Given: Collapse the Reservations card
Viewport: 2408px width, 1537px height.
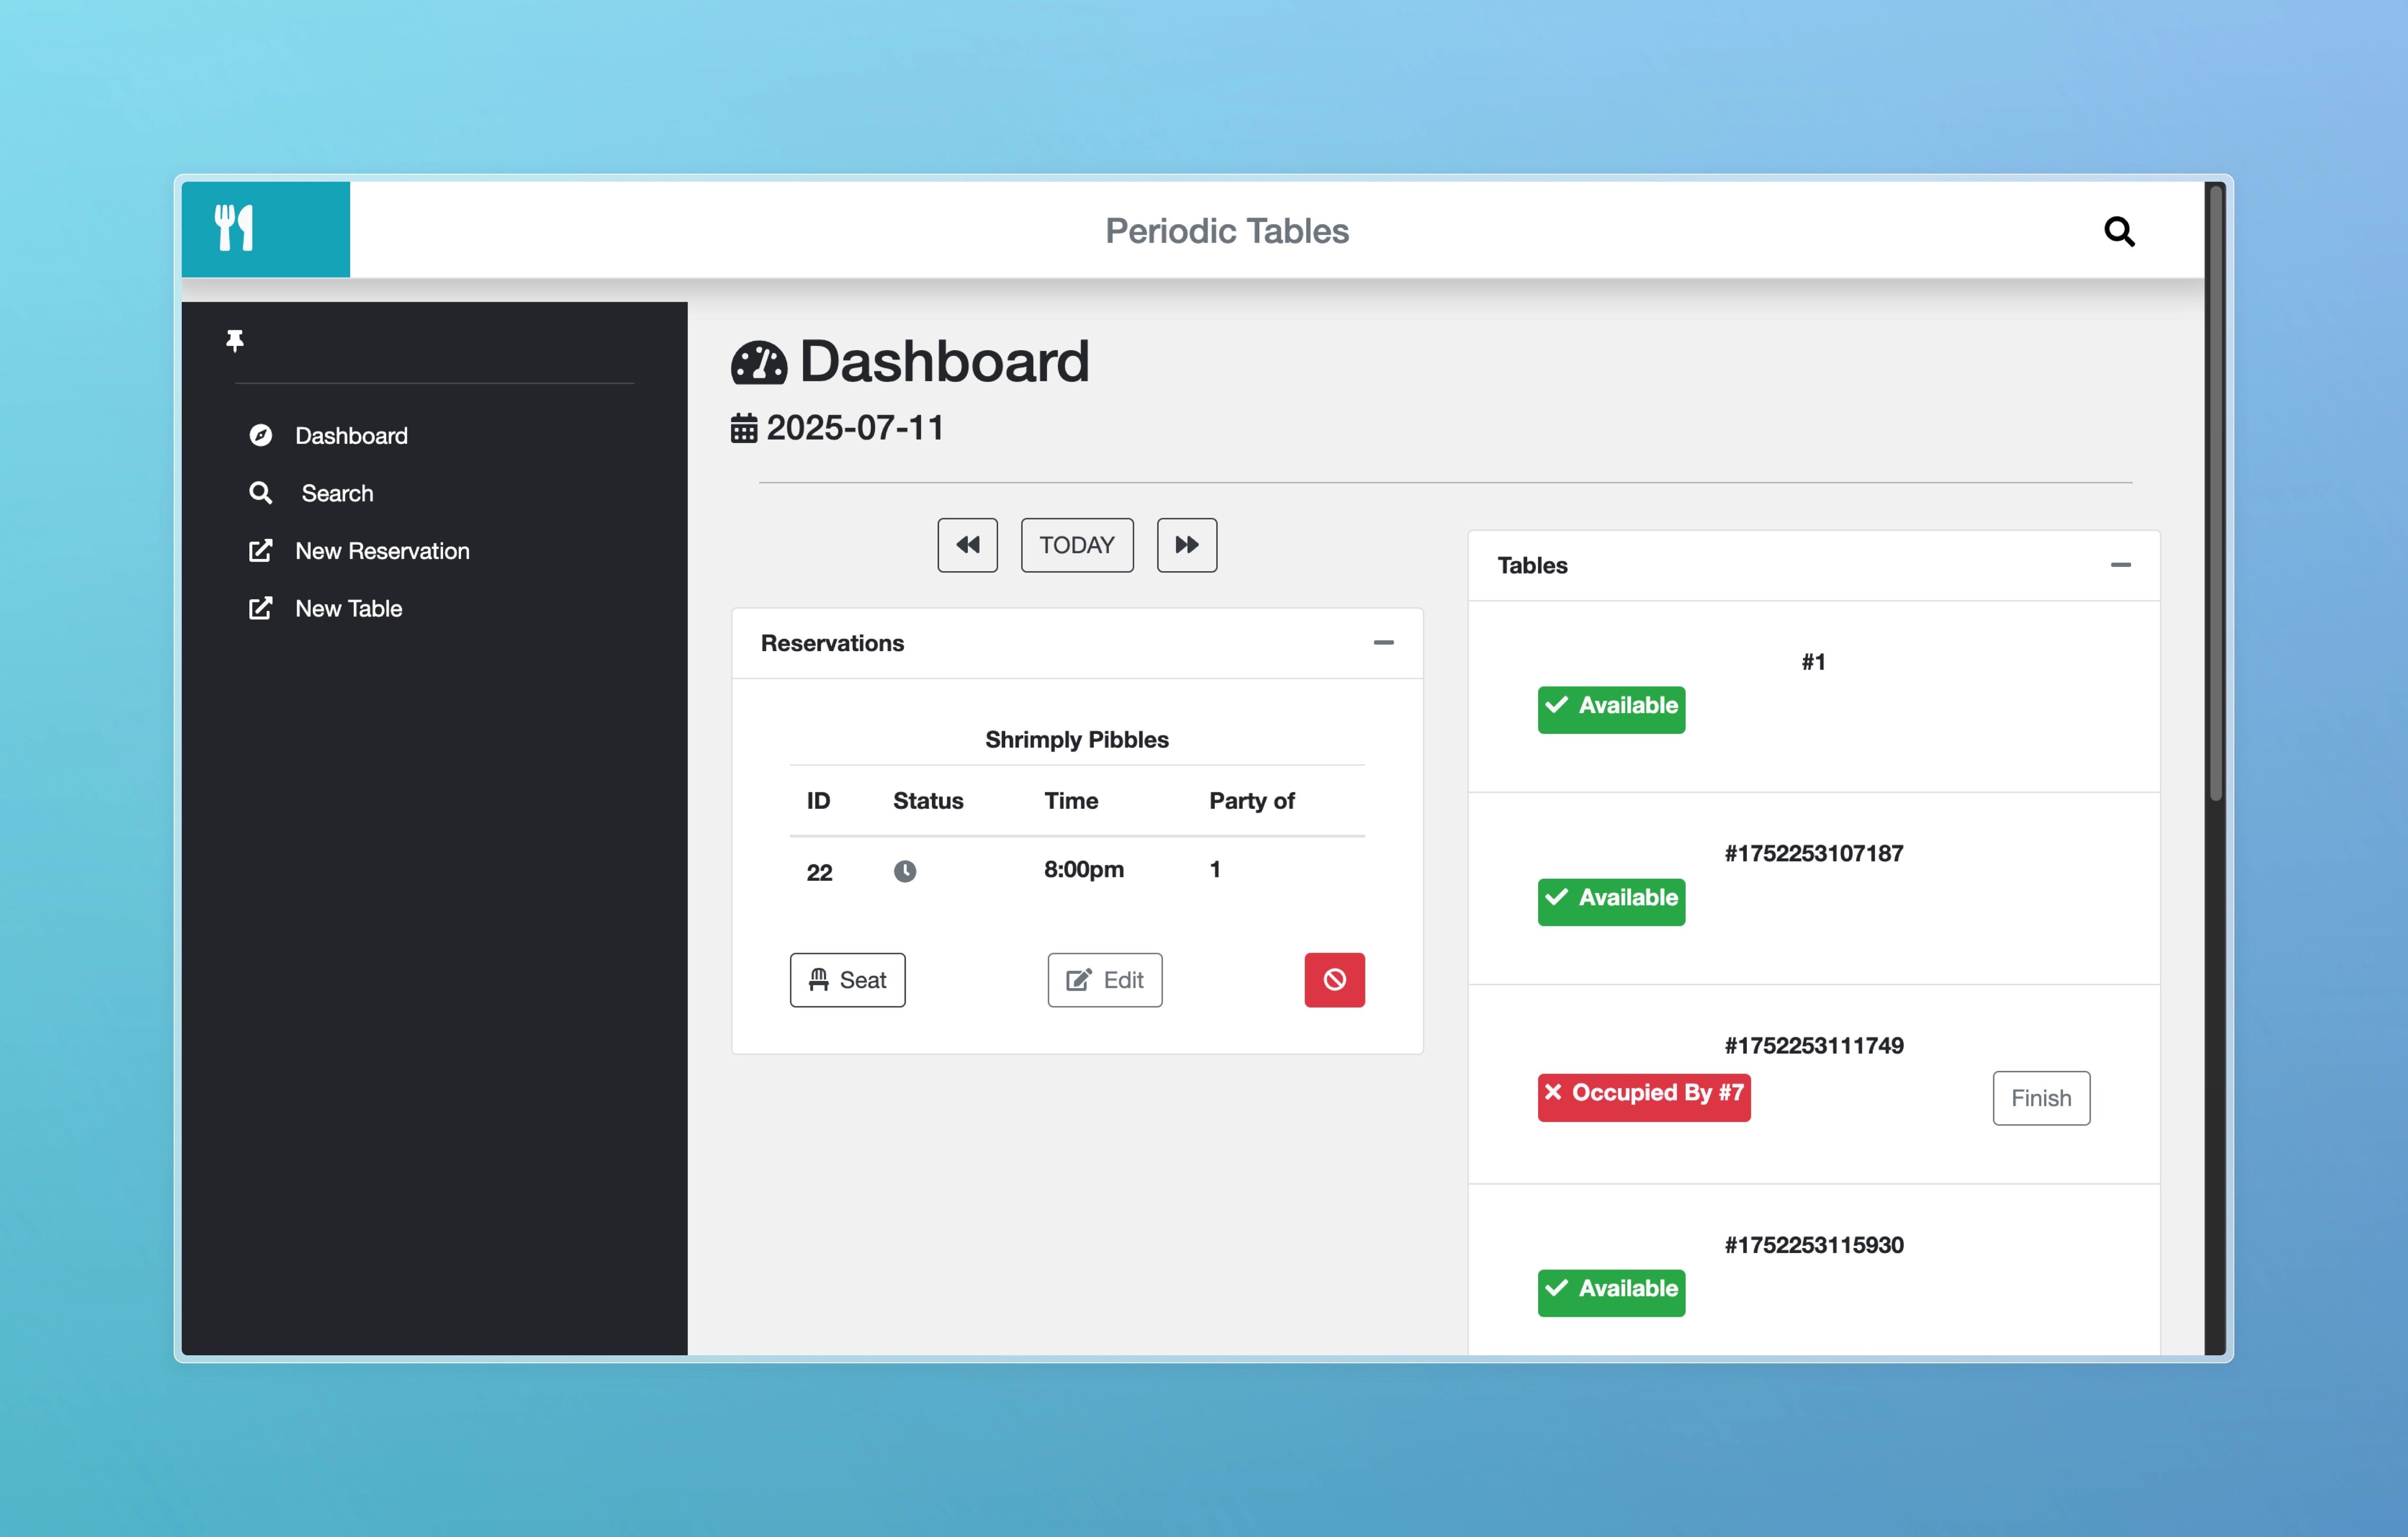Looking at the screenshot, I should point(1384,642).
